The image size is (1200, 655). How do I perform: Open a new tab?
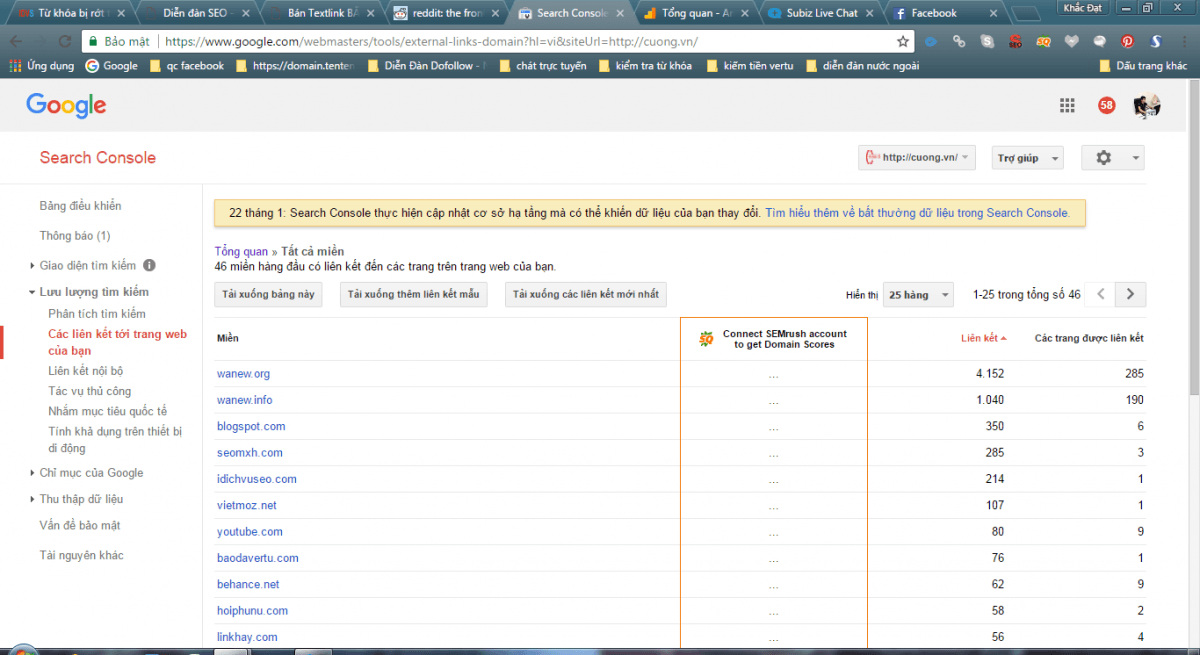point(1025,14)
